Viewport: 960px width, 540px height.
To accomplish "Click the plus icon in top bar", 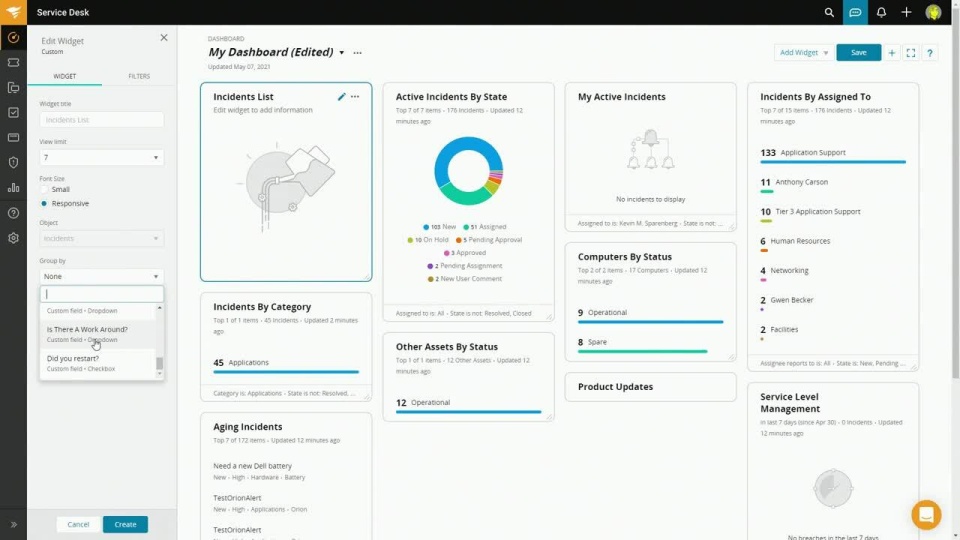I will [906, 12].
